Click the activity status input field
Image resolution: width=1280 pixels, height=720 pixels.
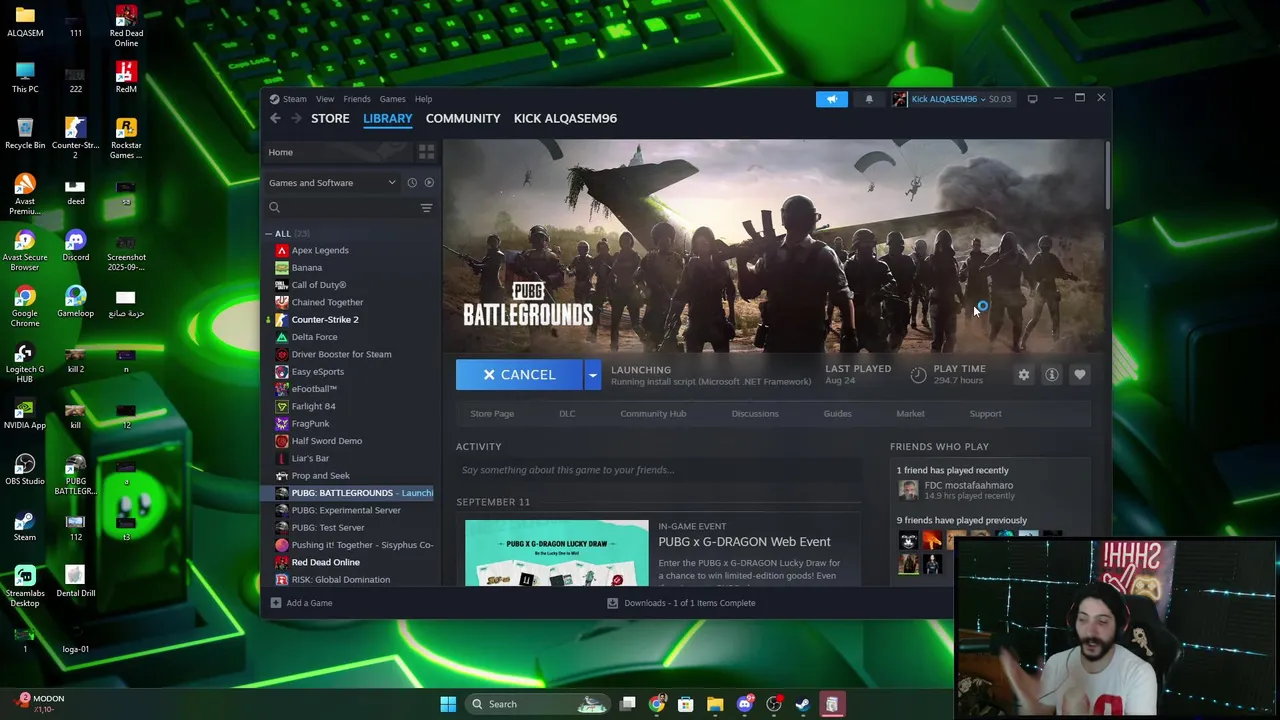point(658,470)
